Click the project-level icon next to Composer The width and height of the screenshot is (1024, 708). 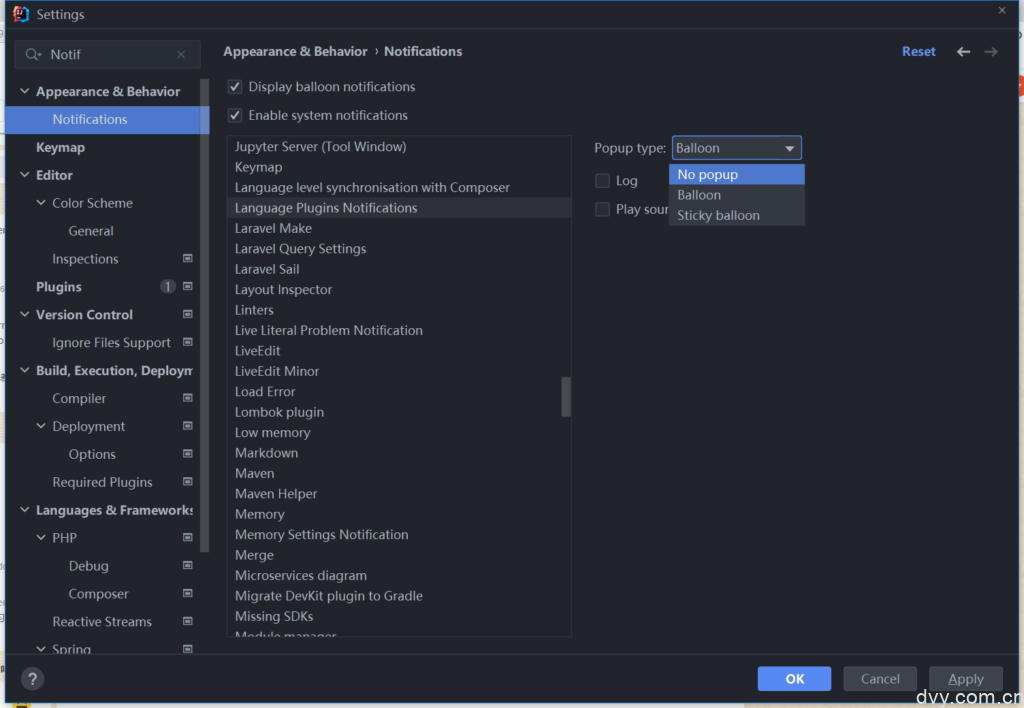coord(187,593)
